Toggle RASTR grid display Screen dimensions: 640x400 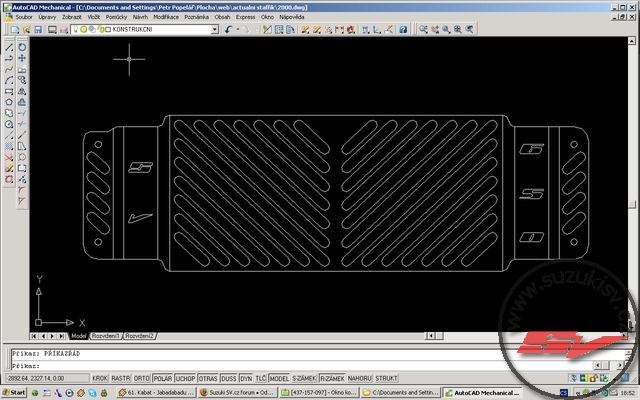click(121, 378)
